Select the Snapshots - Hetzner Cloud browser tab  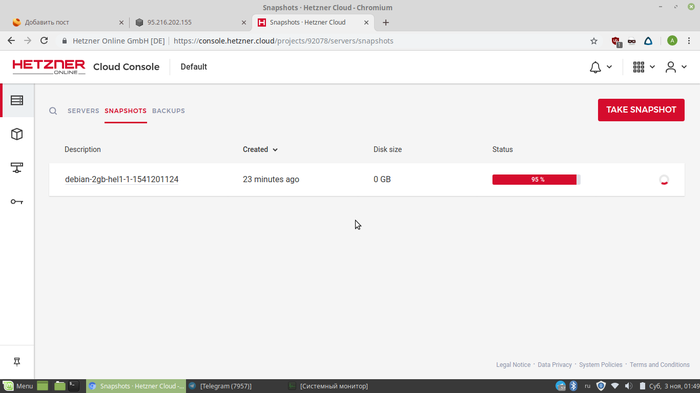[x=312, y=22]
